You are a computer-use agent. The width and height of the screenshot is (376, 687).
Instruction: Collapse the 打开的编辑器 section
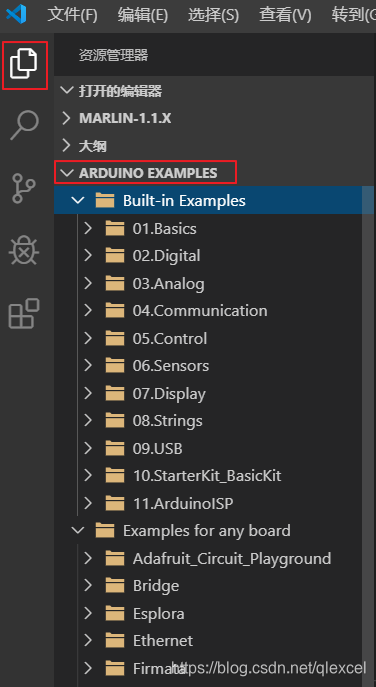coord(67,91)
